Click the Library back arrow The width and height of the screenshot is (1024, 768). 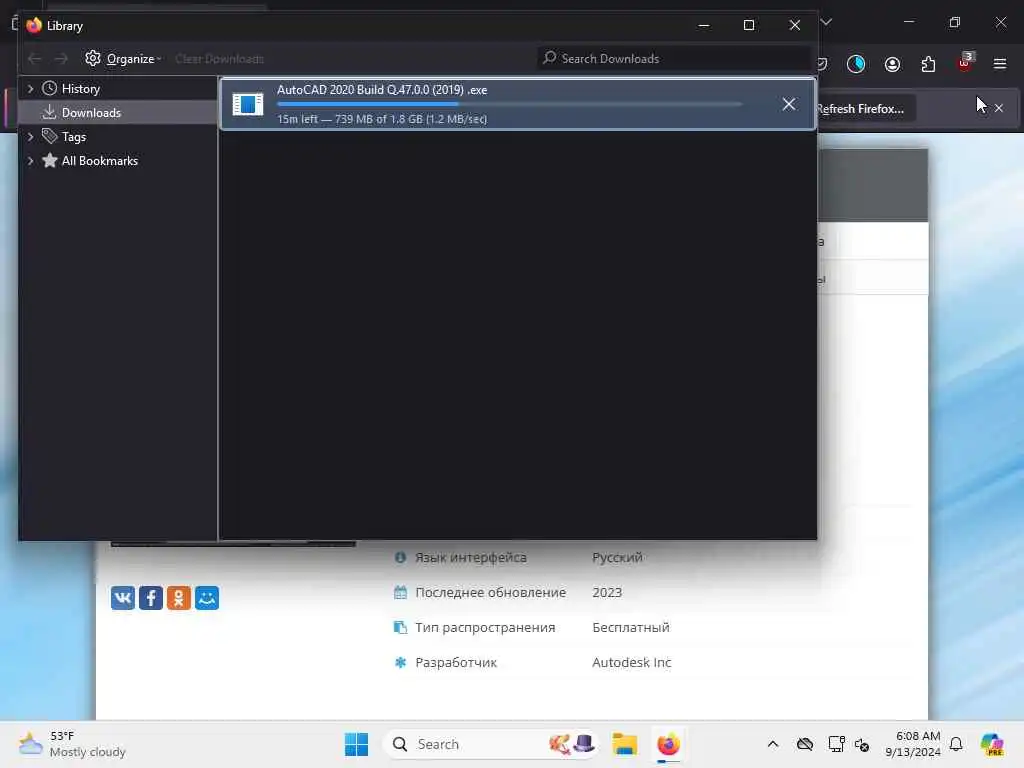35,59
